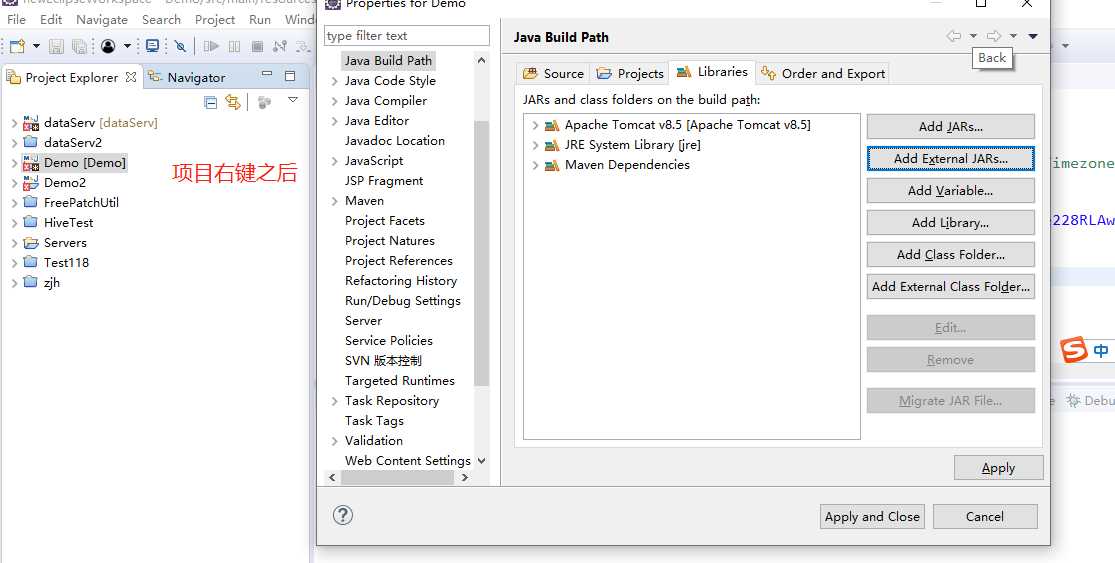Expand the Task Repository properties node

[334, 401]
